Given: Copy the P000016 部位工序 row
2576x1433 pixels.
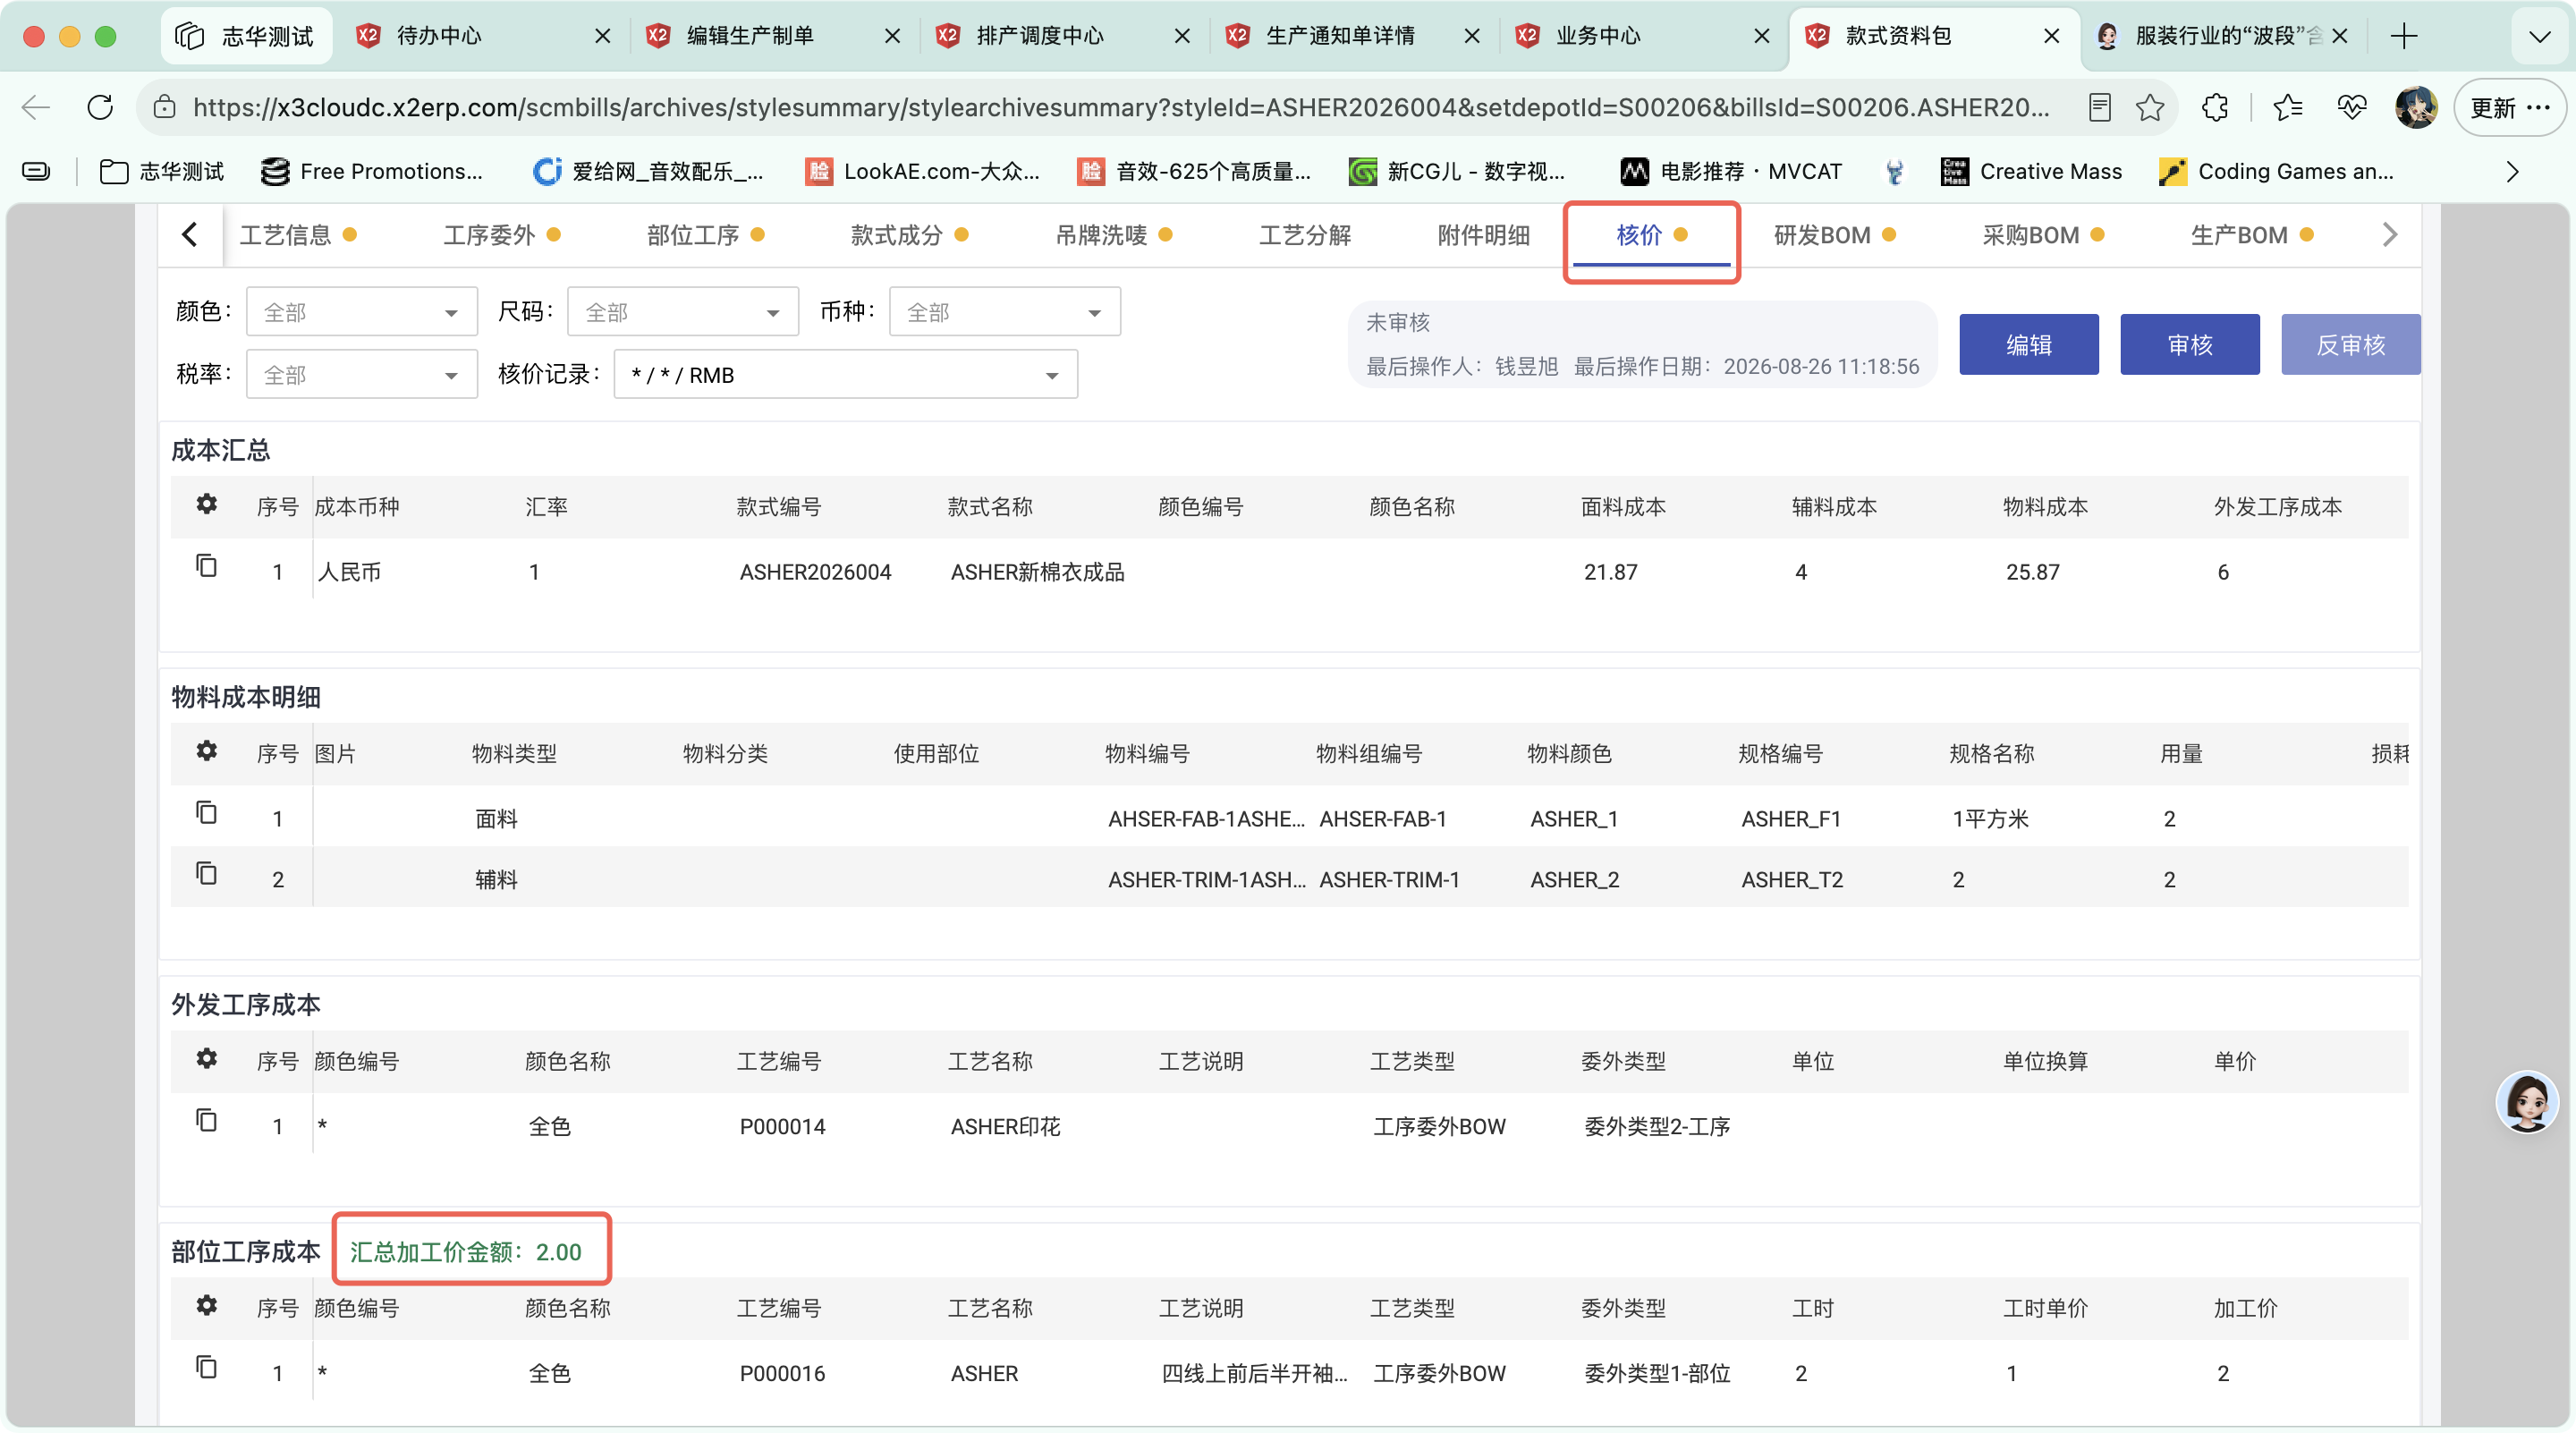Looking at the screenshot, I should click(206, 1369).
